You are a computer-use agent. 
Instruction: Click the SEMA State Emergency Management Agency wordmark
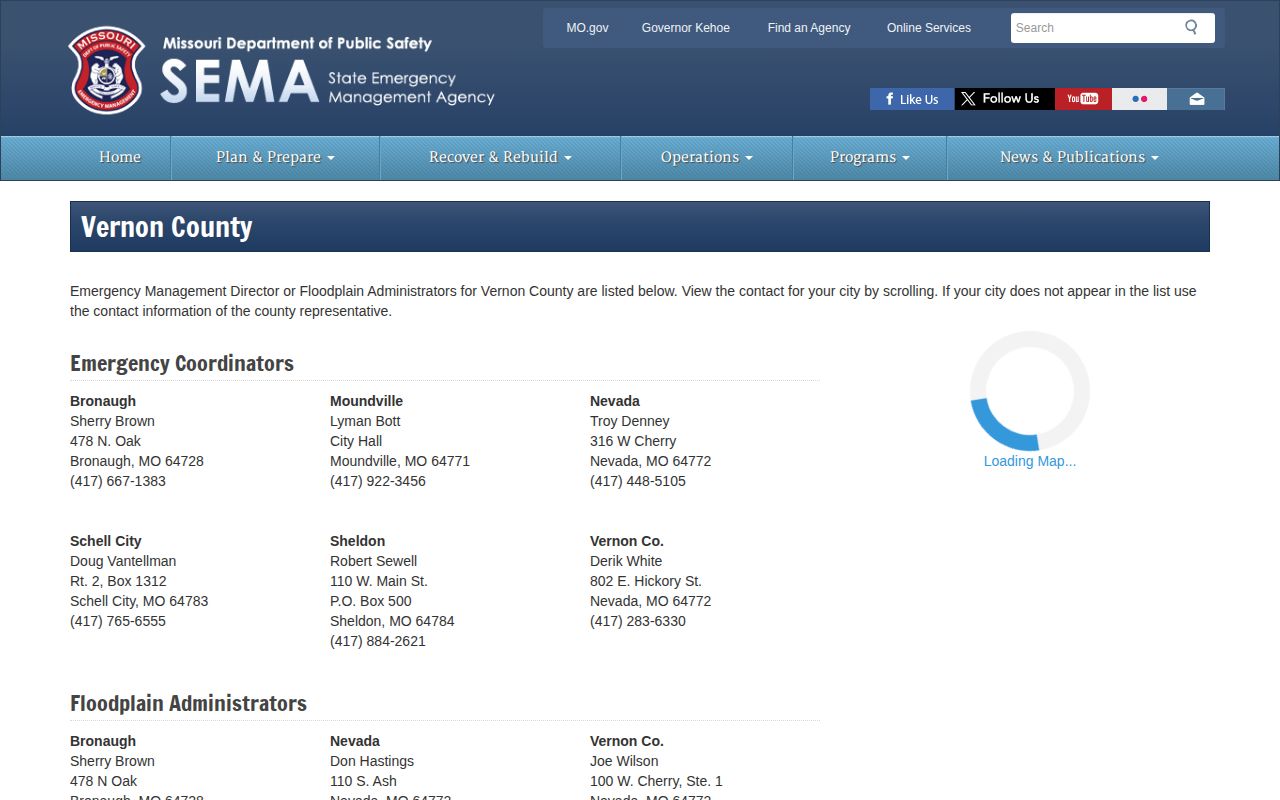[328, 81]
